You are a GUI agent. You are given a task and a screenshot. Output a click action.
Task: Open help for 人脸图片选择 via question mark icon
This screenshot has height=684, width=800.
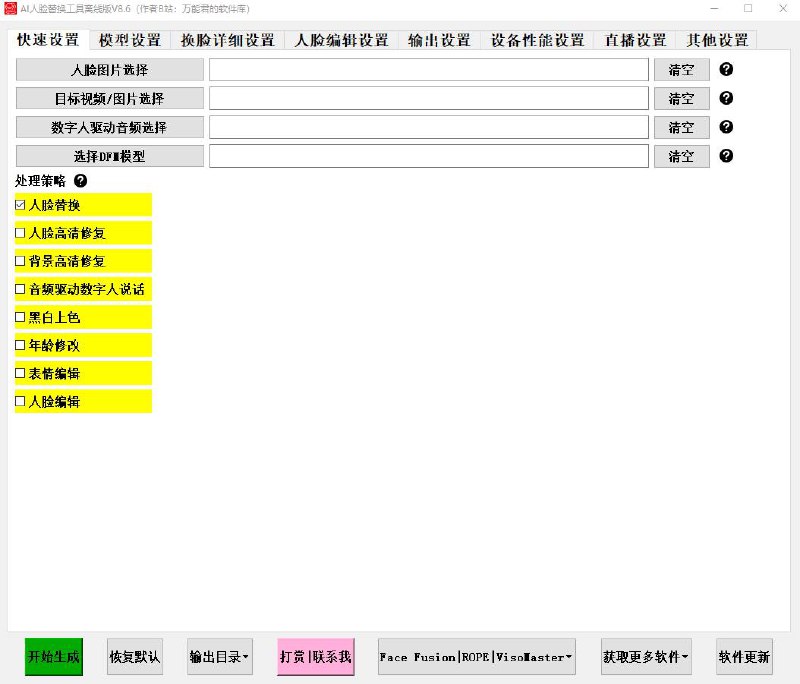point(724,69)
